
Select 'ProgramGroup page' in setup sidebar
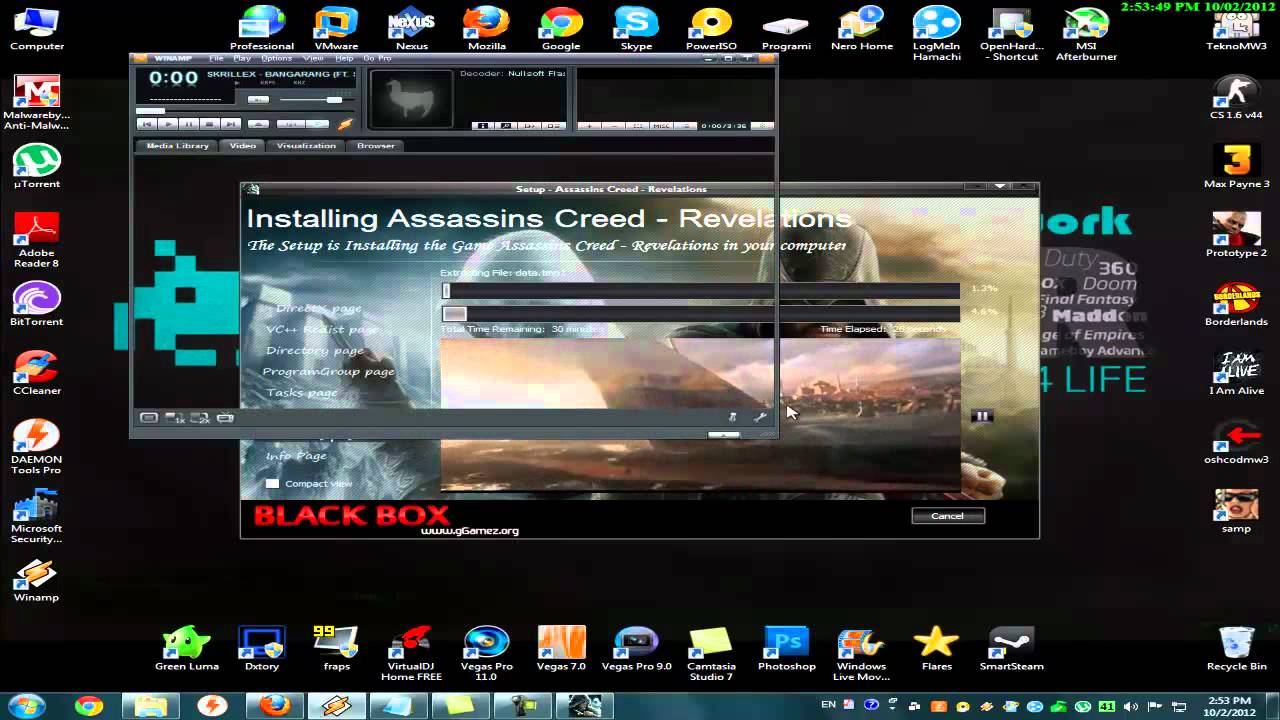tap(328, 372)
